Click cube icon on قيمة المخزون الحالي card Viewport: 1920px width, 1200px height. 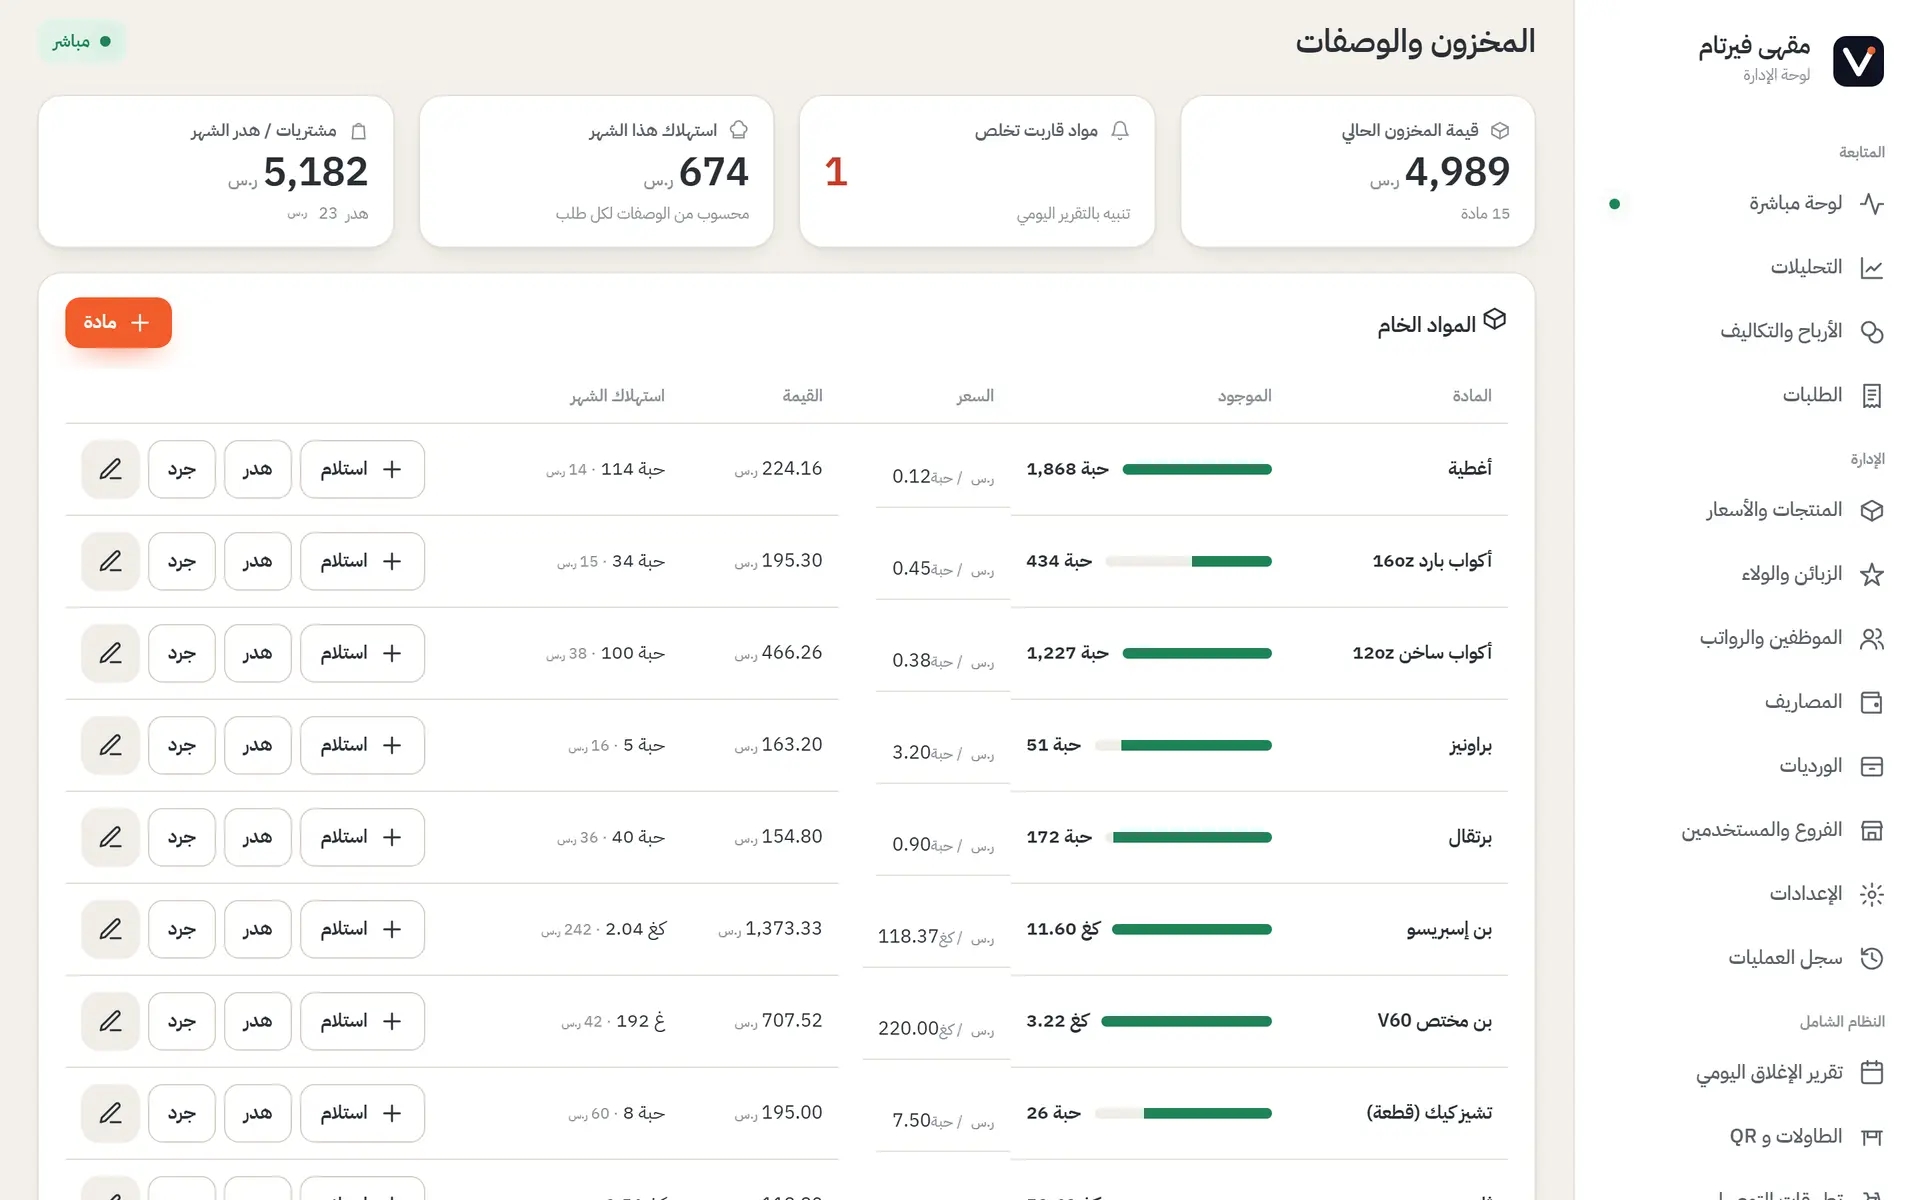click(1500, 130)
